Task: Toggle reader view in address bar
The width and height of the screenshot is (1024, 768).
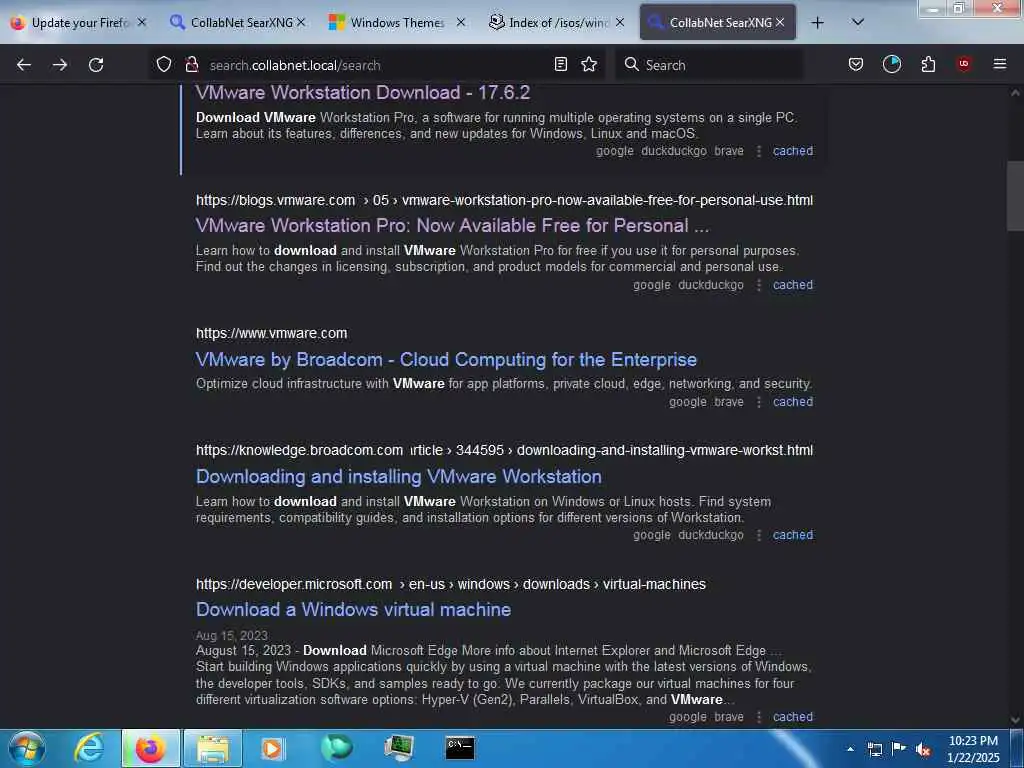Action: (x=560, y=64)
